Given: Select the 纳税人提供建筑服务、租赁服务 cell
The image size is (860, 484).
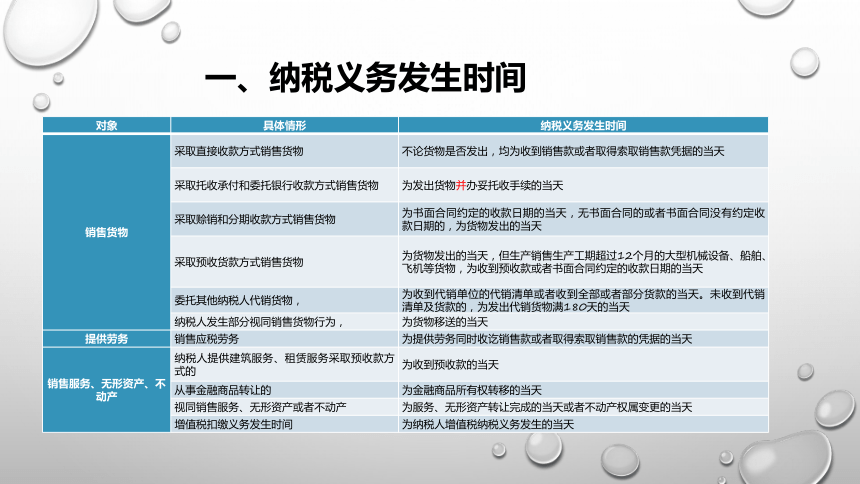Looking at the screenshot, I should (284, 364).
